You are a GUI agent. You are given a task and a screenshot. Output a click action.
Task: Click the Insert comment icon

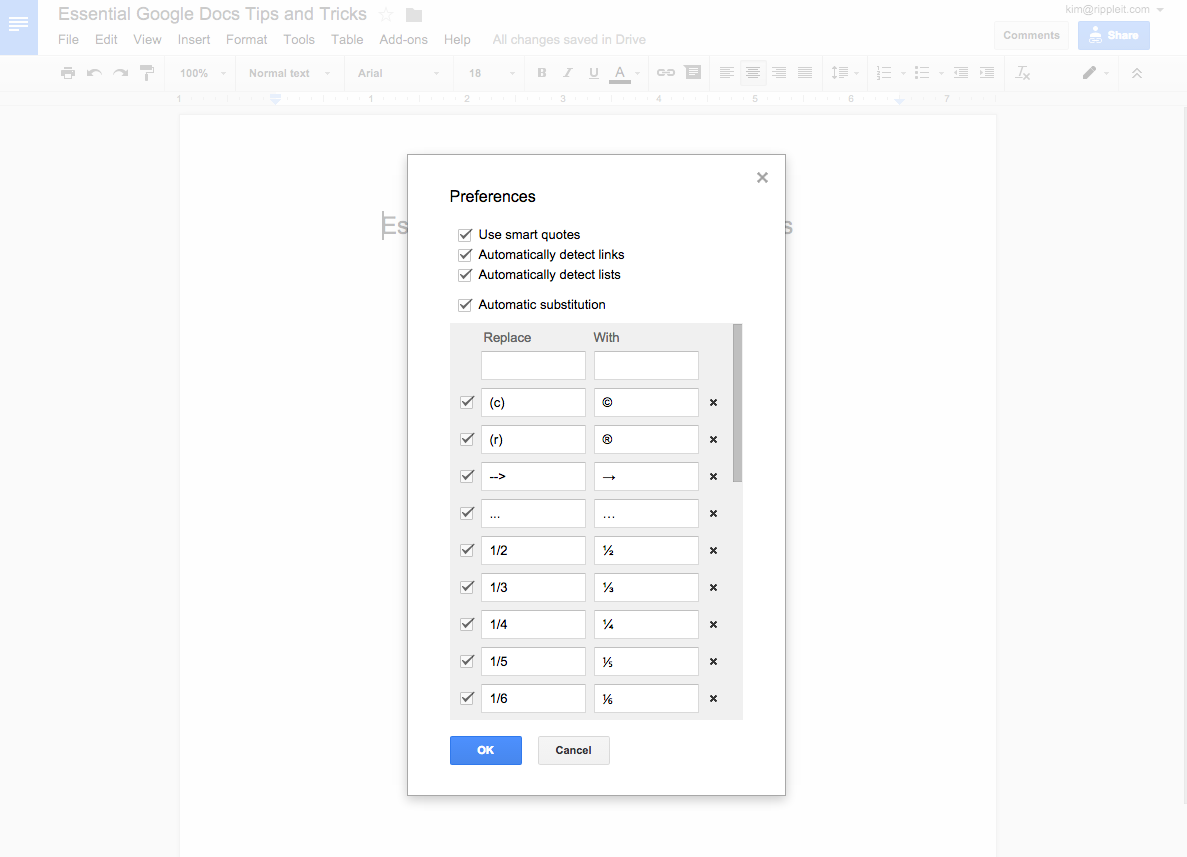coord(693,73)
